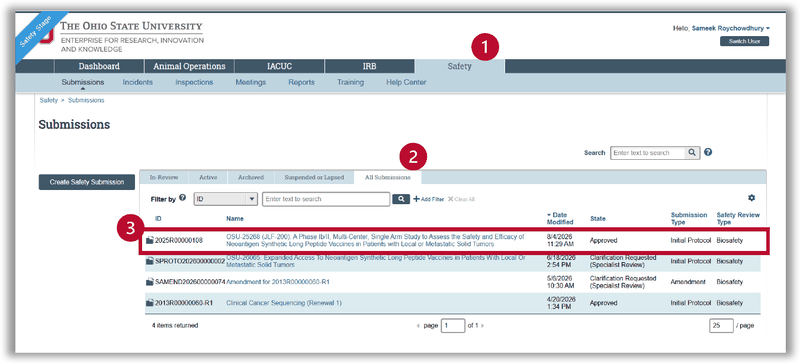800x364 pixels.
Task: Sort by Submission Type column header
Action: [x=689, y=219]
